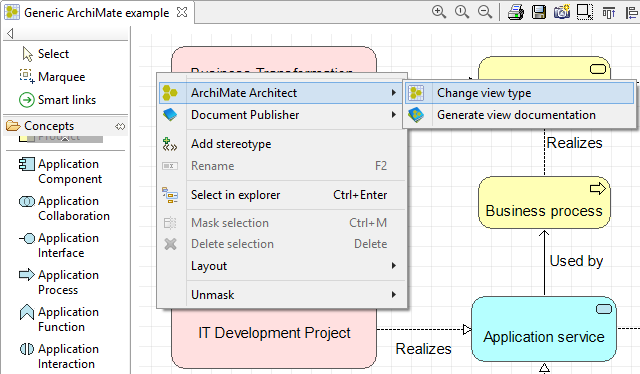
Task: Select the Business process element
Action: (544, 203)
